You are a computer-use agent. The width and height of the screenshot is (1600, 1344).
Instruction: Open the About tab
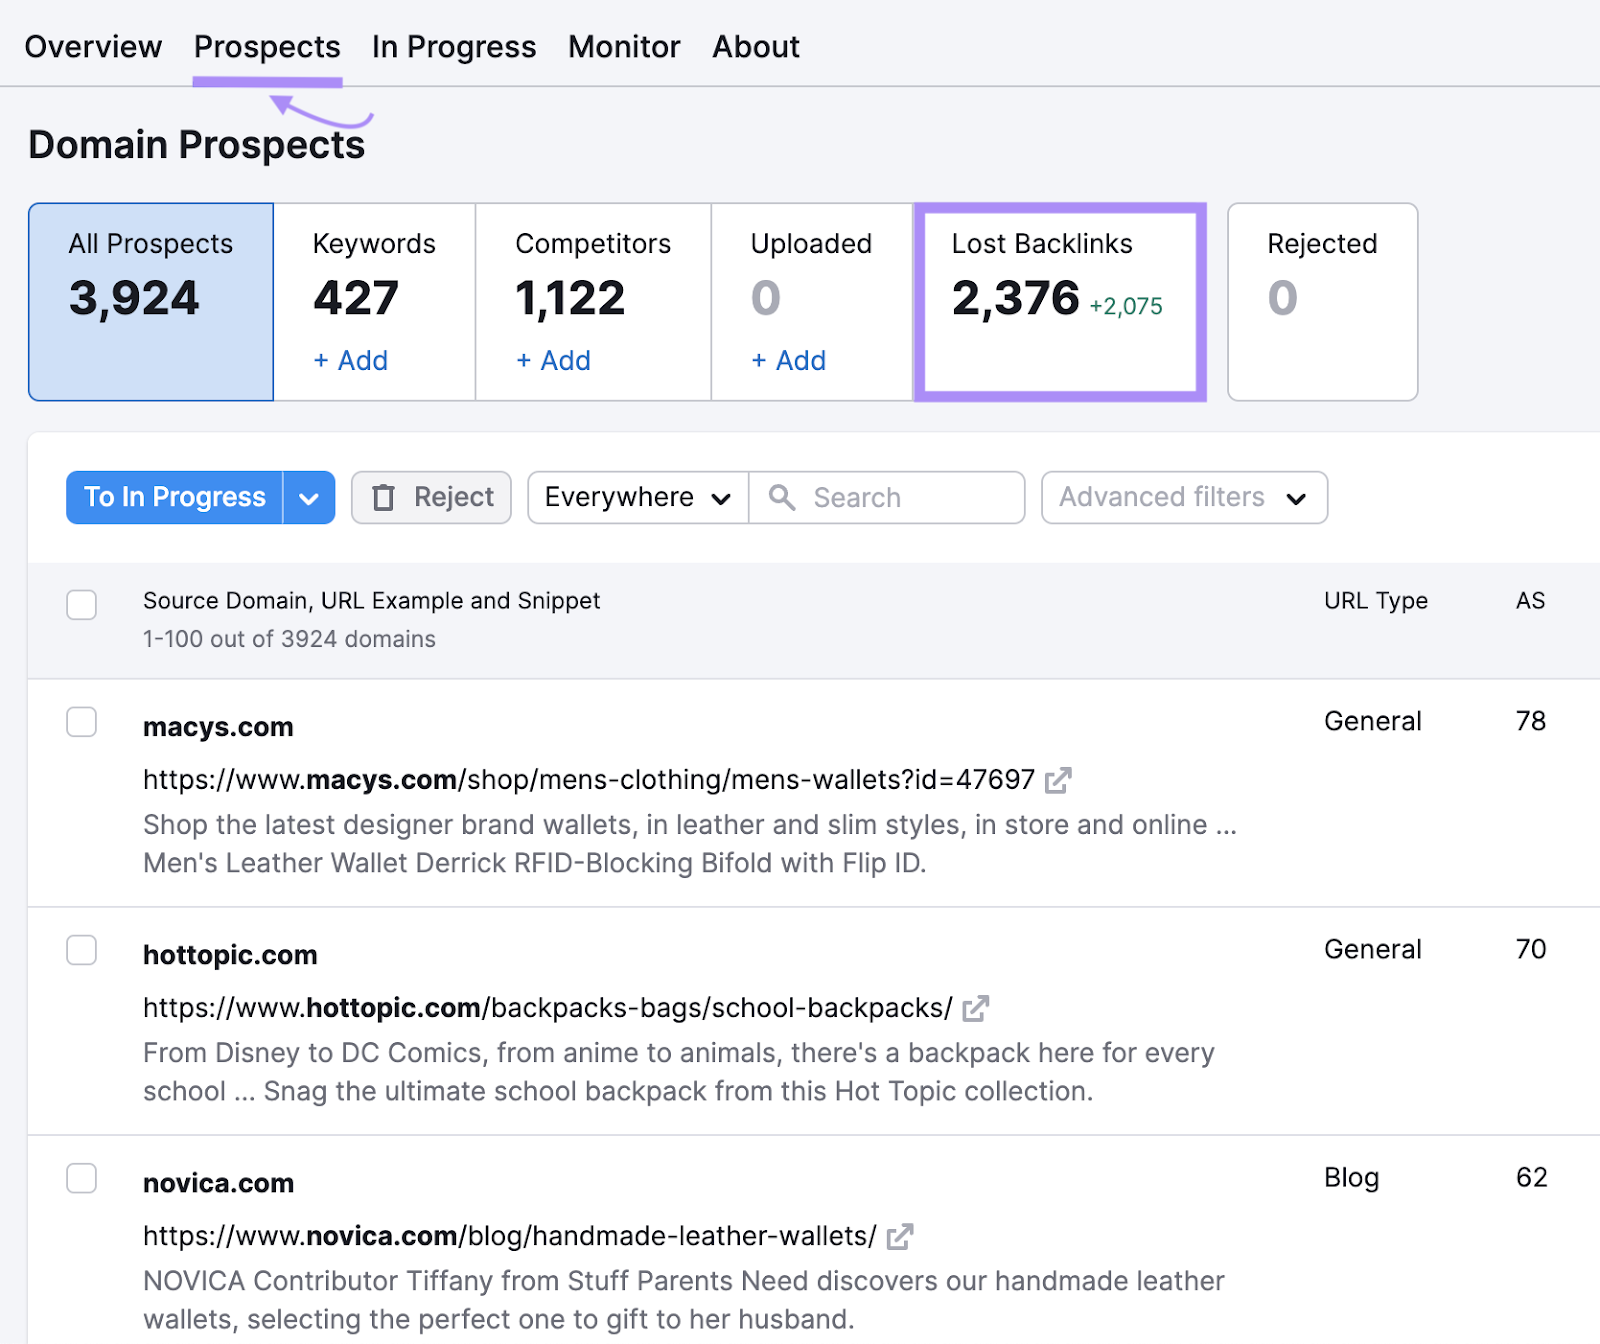click(x=755, y=46)
